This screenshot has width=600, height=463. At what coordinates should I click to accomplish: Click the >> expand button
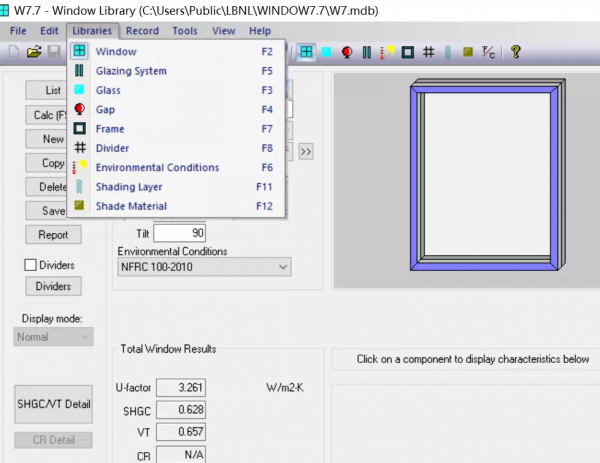306,152
